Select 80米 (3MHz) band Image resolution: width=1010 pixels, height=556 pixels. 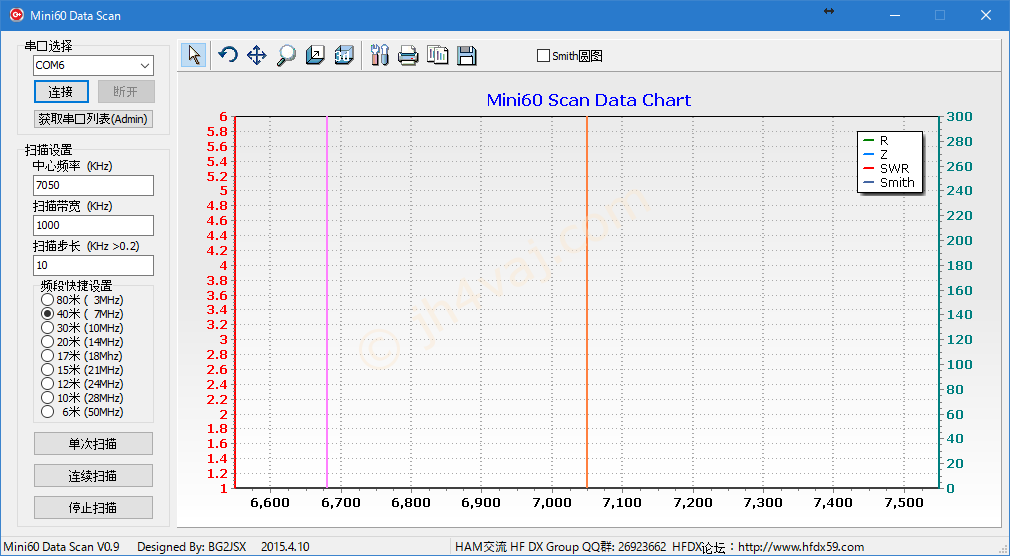click(x=47, y=300)
